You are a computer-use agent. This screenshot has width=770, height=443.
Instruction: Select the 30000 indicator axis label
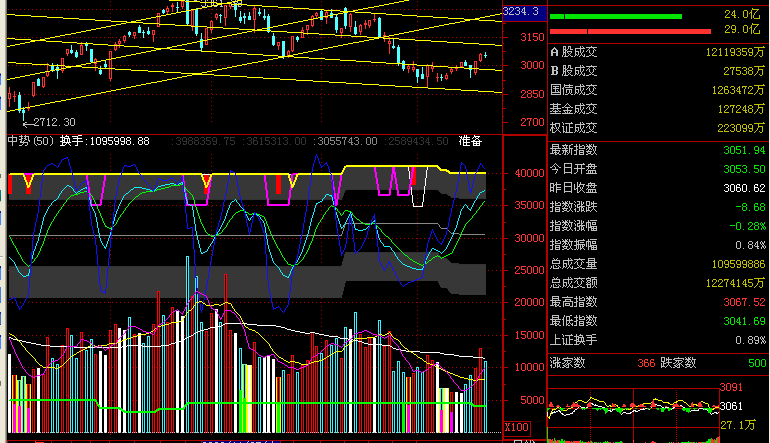coord(529,238)
